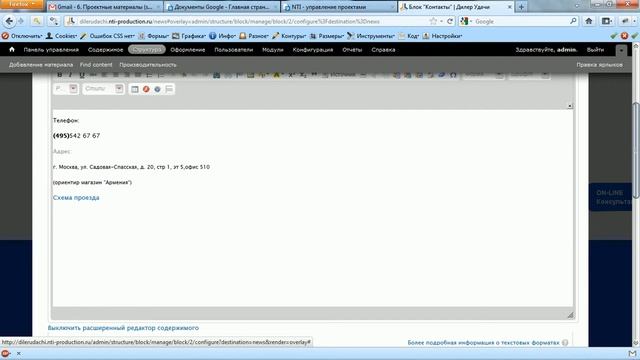Viewport: 640px width, 360px height.
Task: Reload the page with the refresh icon
Action: click(450, 21)
